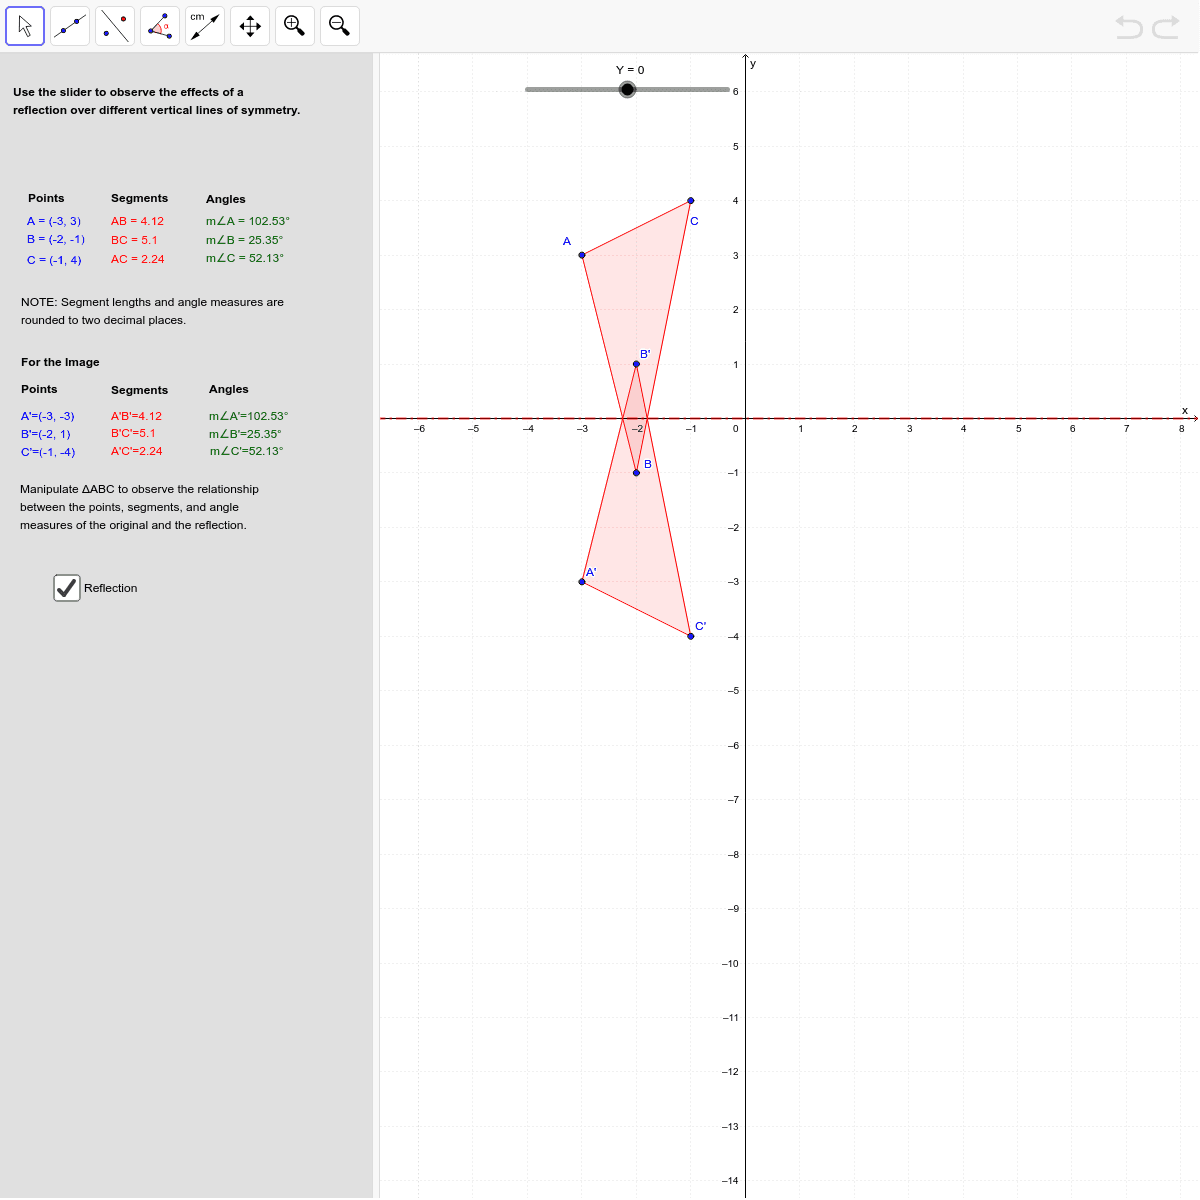Click the image point text A'=(-3, -3)
The image size is (1200, 1200).
pyautogui.click(x=47, y=416)
